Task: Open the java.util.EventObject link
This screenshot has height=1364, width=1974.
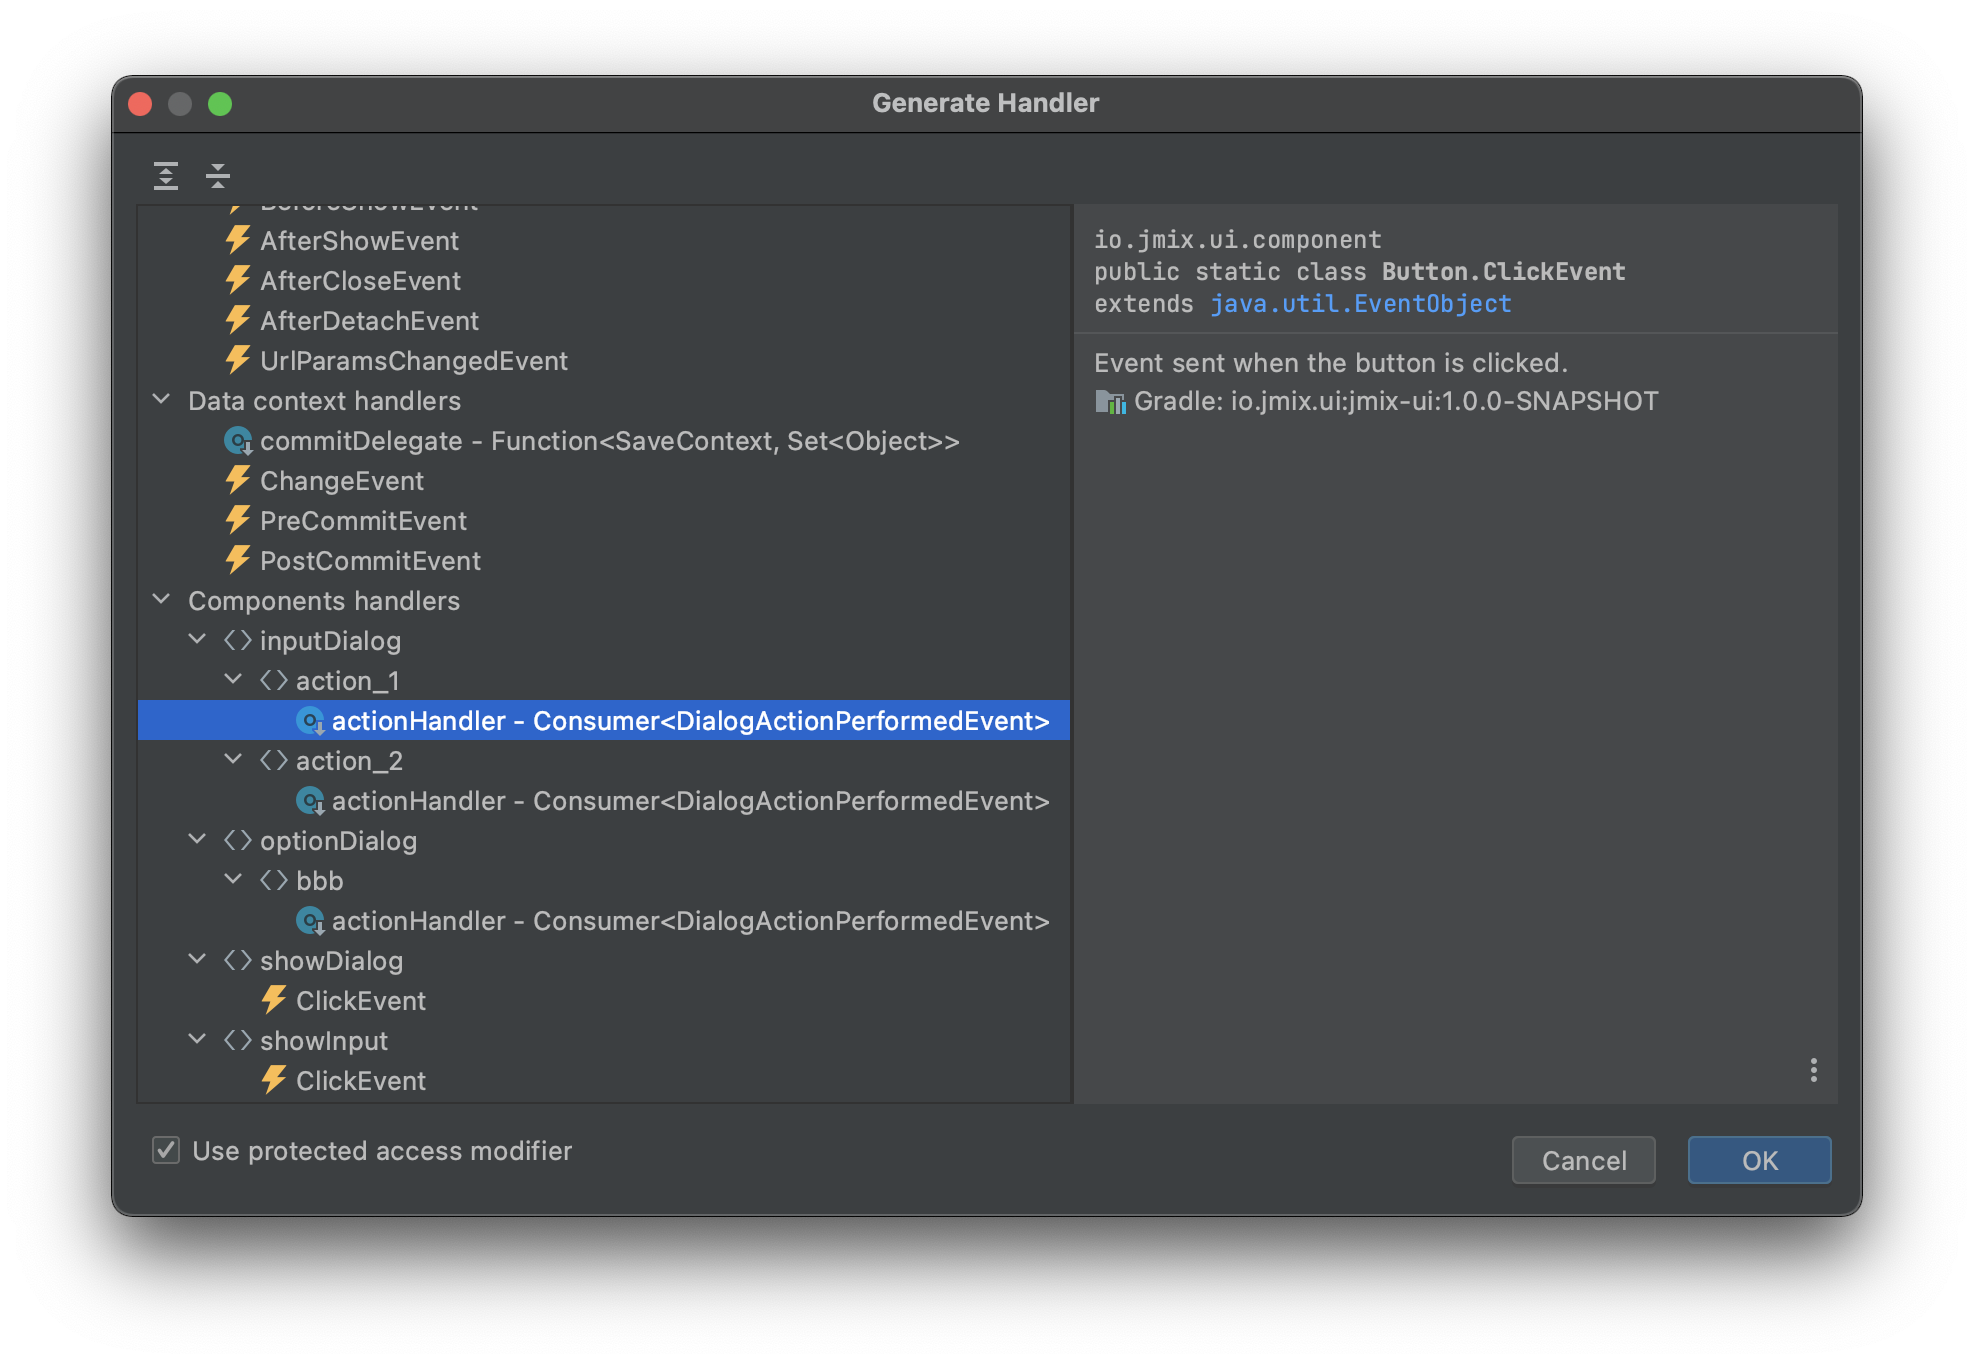Action: tap(1360, 303)
